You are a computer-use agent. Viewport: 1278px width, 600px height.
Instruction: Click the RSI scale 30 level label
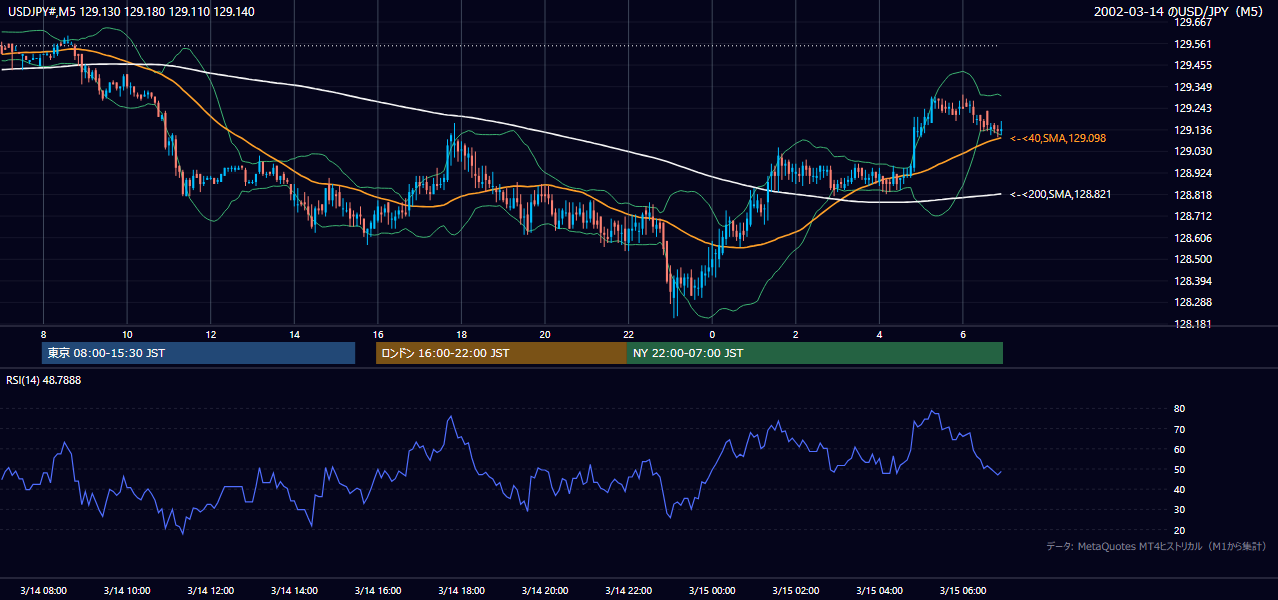[x=1180, y=510]
